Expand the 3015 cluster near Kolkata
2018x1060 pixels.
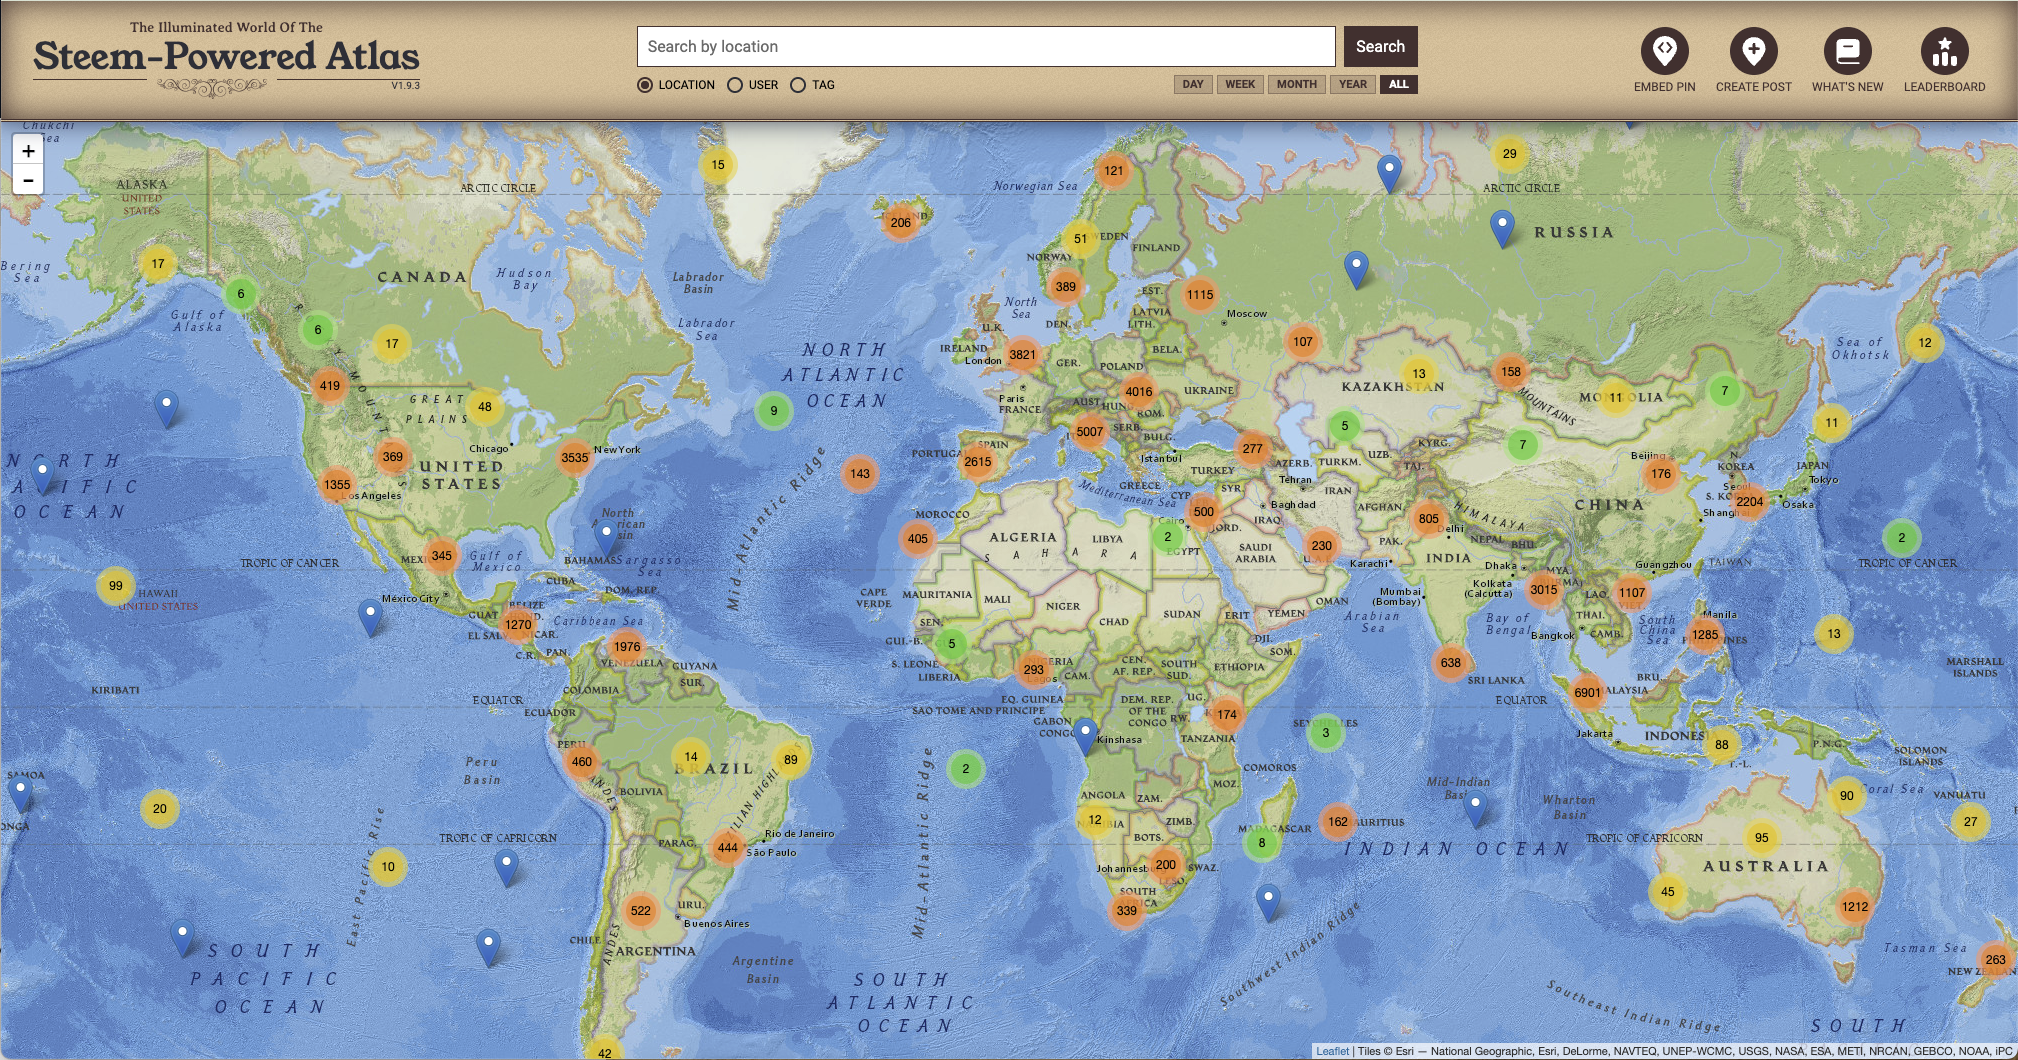pyautogui.click(x=1544, y=589)
